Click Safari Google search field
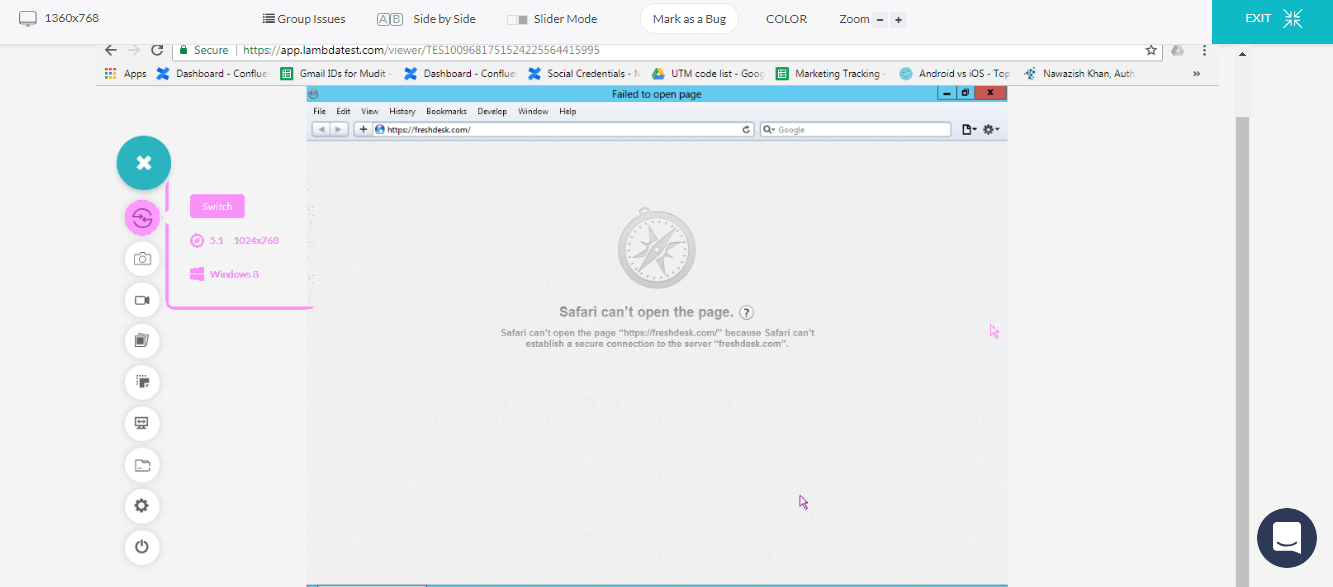The height and width of the screenshot is (587, 1333). [855, 129]
